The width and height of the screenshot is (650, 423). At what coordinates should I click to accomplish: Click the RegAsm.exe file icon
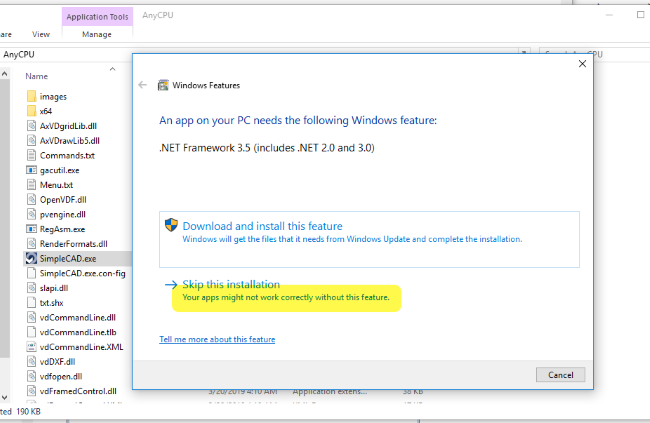(31, 229)
